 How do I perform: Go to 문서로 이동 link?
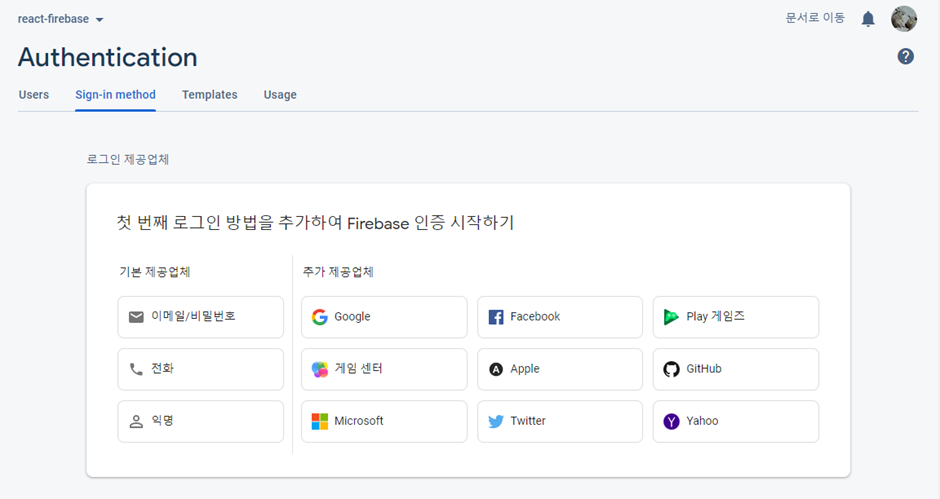(x=815, y=18)
